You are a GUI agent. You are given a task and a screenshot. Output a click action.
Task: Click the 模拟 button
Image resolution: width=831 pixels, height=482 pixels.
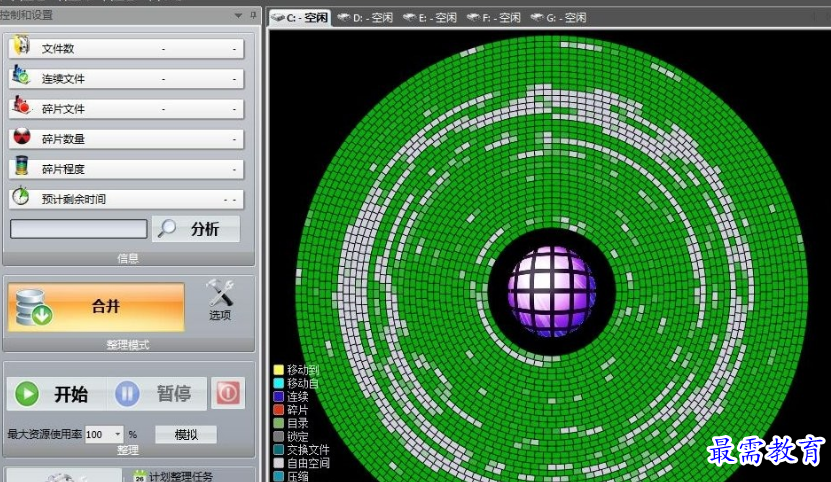click(186, 435)
